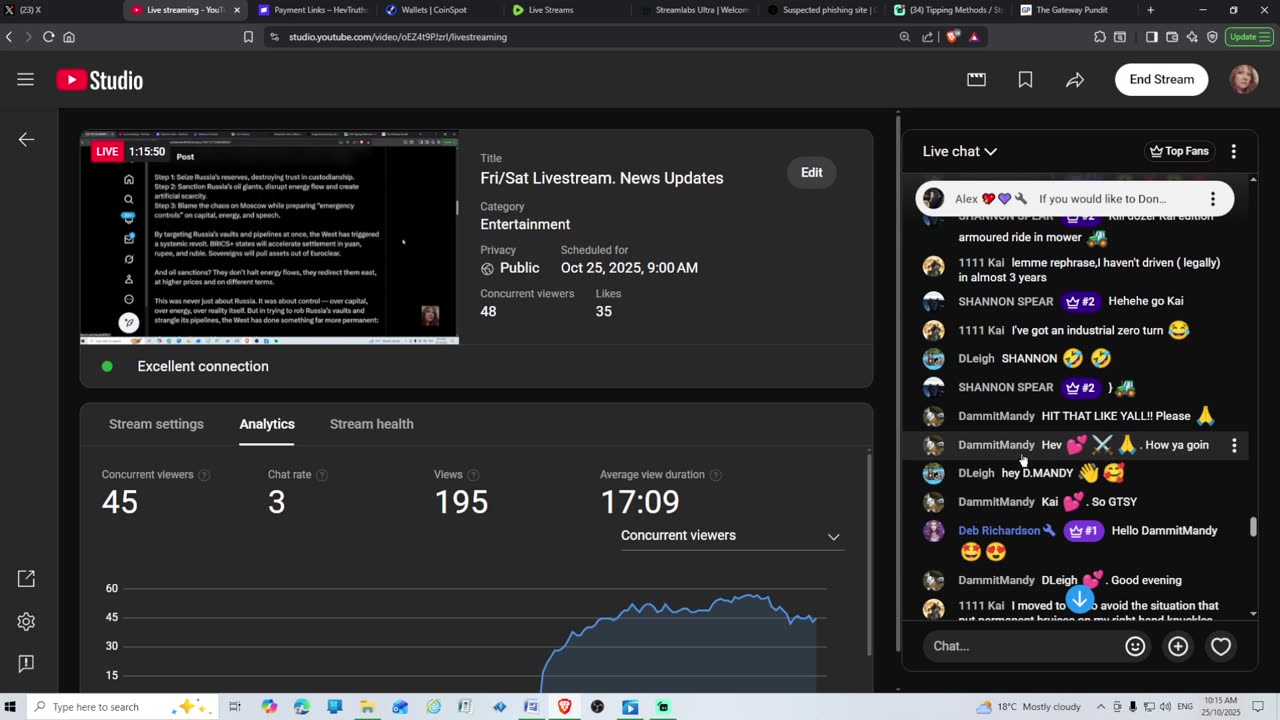The width and height of the screenshot is (1280, 720).
Task: Send a heart reaction in chat
Action: (x=1221, y=646)
